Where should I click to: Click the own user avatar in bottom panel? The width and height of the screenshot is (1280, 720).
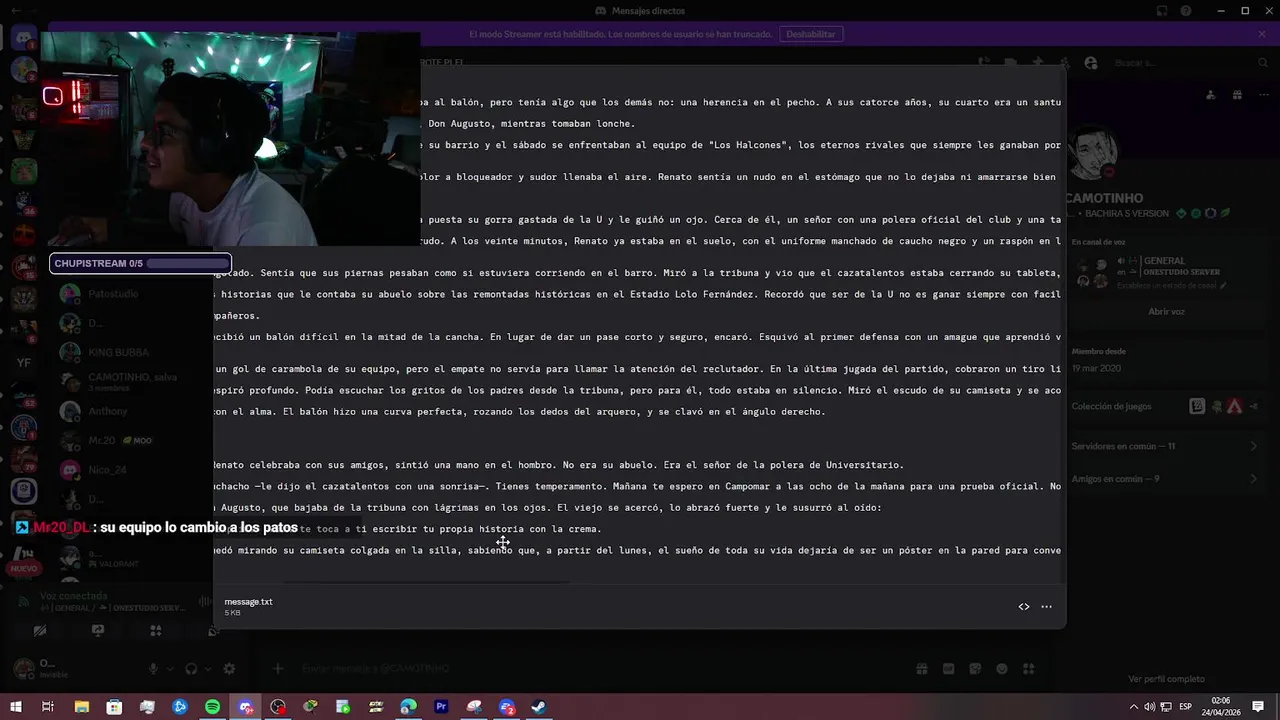(23, 669)
